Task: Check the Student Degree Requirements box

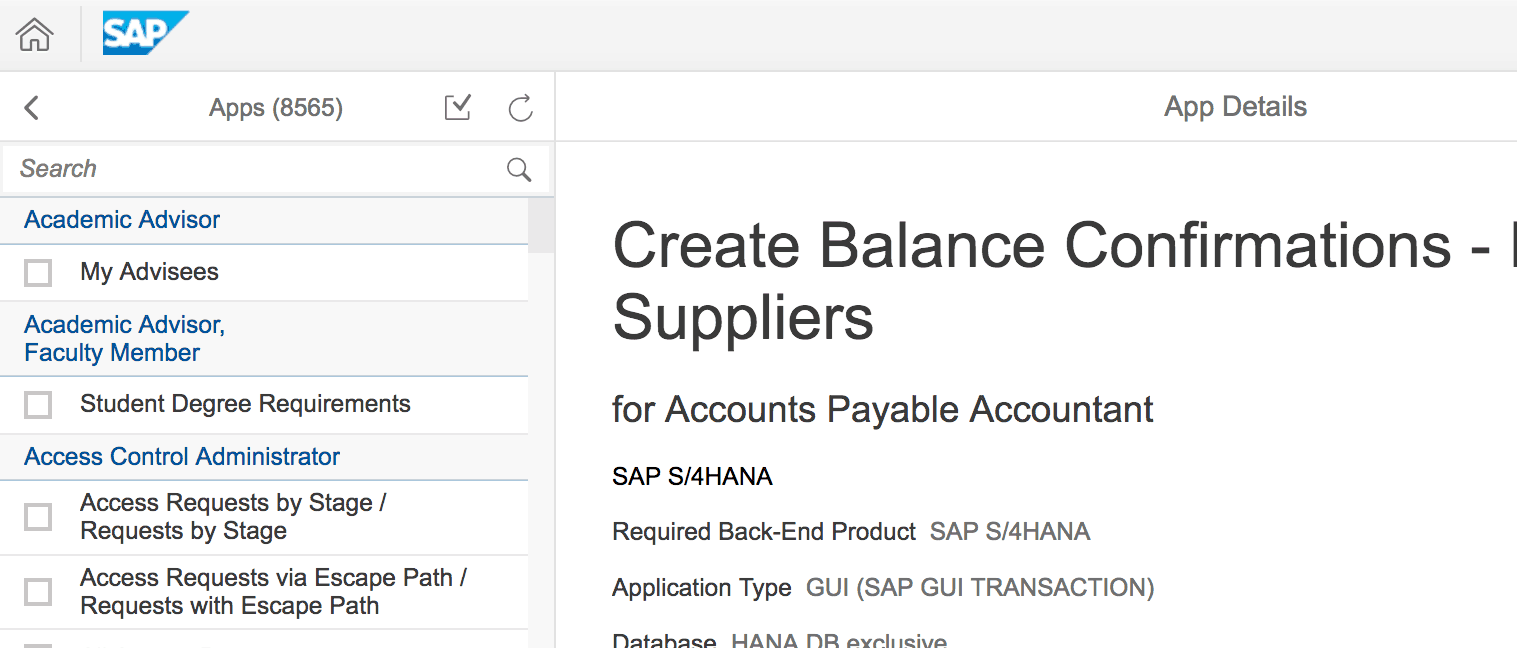Action: tap(38, 405)
